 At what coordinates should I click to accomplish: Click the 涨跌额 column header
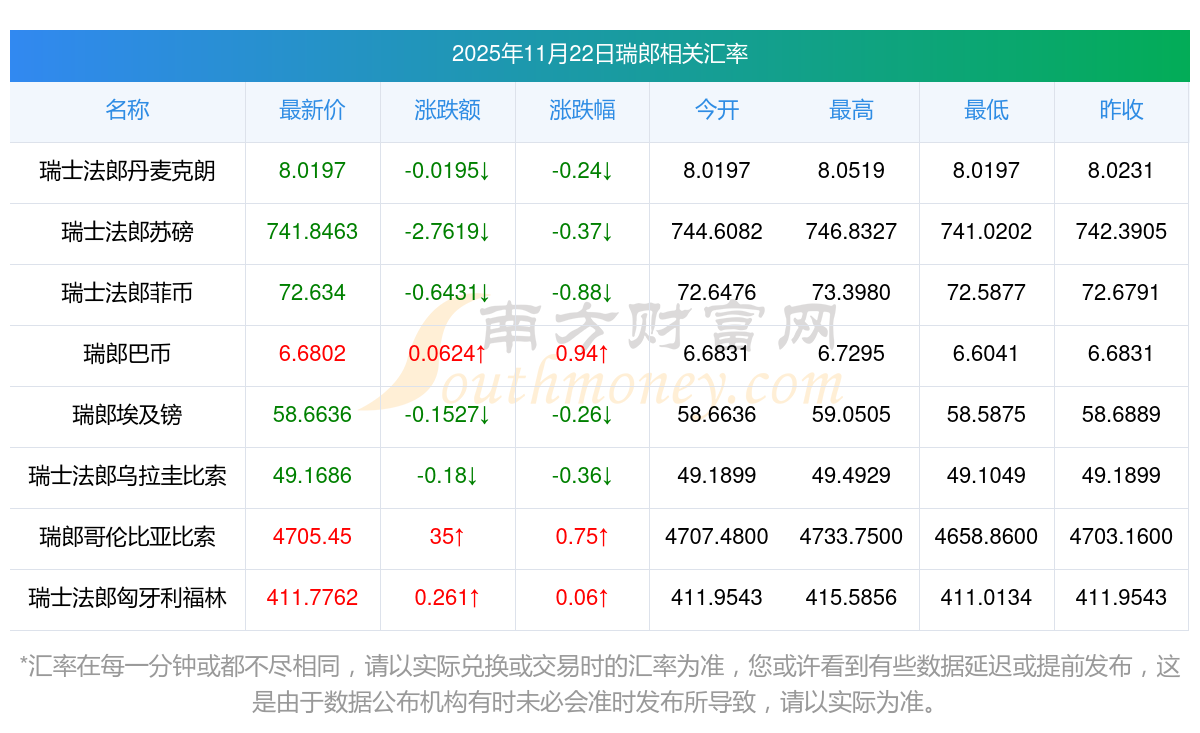click(447, 110)
